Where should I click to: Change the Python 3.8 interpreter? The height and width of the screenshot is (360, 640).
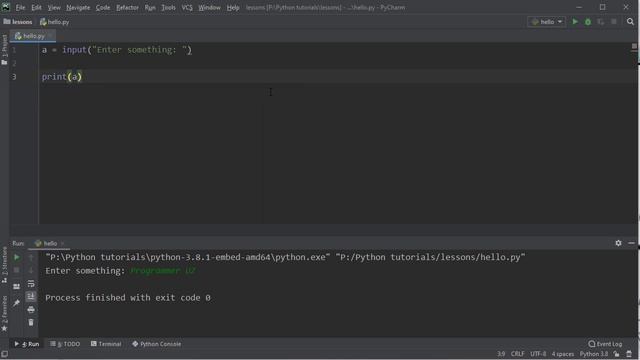594,354
